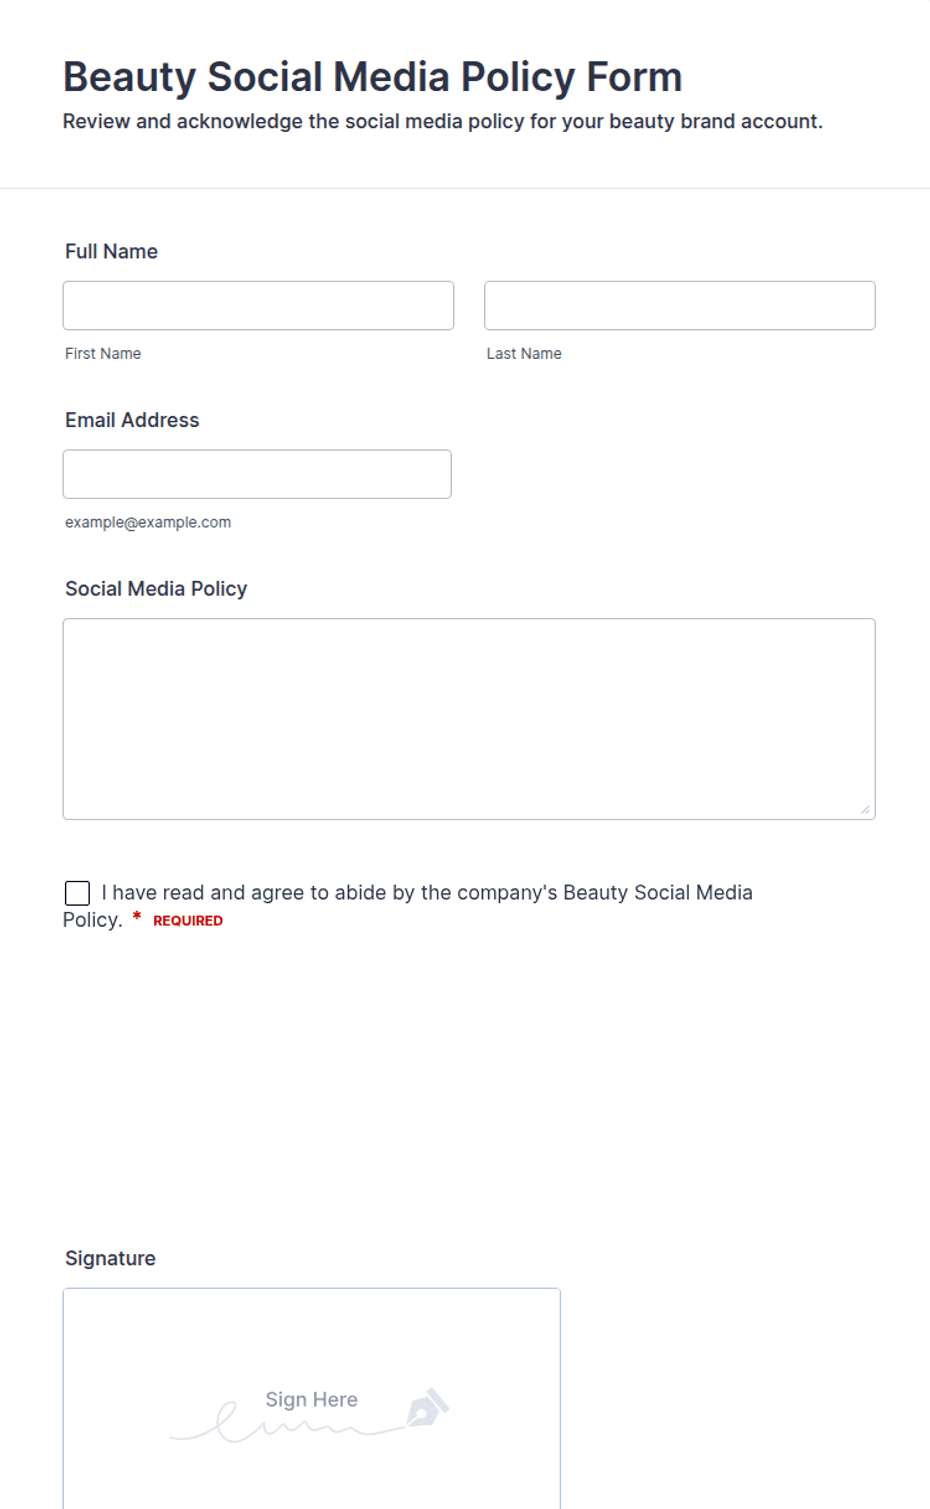Click the scribble line under Sign Here
Image resolution: width=930 pixels, height=1509 pixels.
tap(290, 1424)
